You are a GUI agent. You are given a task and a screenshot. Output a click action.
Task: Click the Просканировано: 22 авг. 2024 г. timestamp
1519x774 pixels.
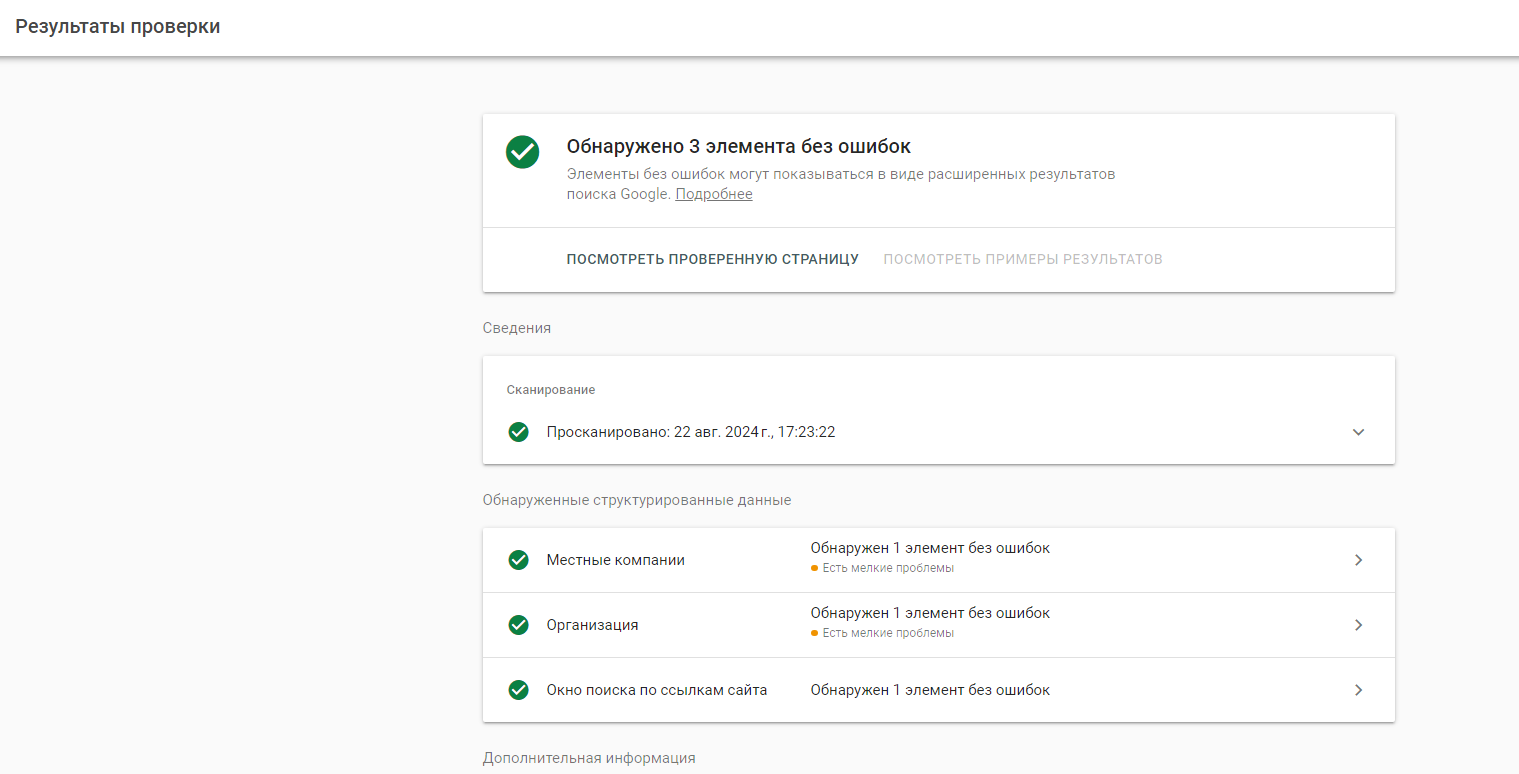tap(691, 432)
